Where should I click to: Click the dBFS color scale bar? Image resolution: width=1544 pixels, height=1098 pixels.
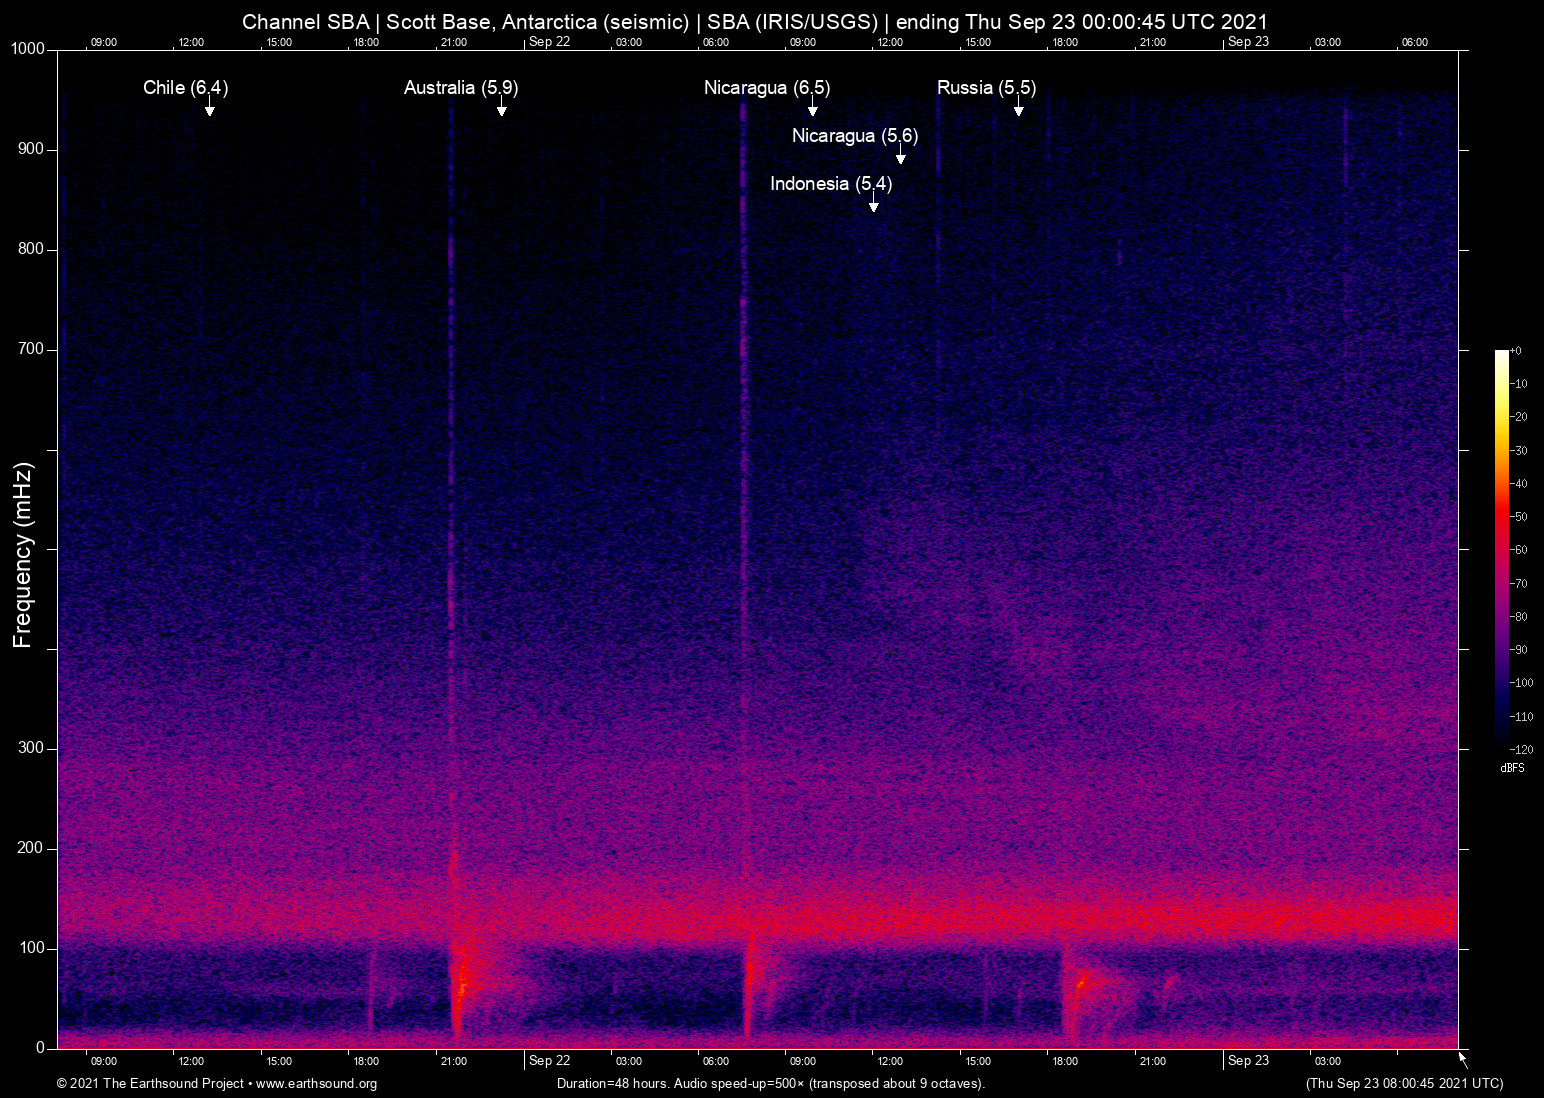tap(1501, 550)
